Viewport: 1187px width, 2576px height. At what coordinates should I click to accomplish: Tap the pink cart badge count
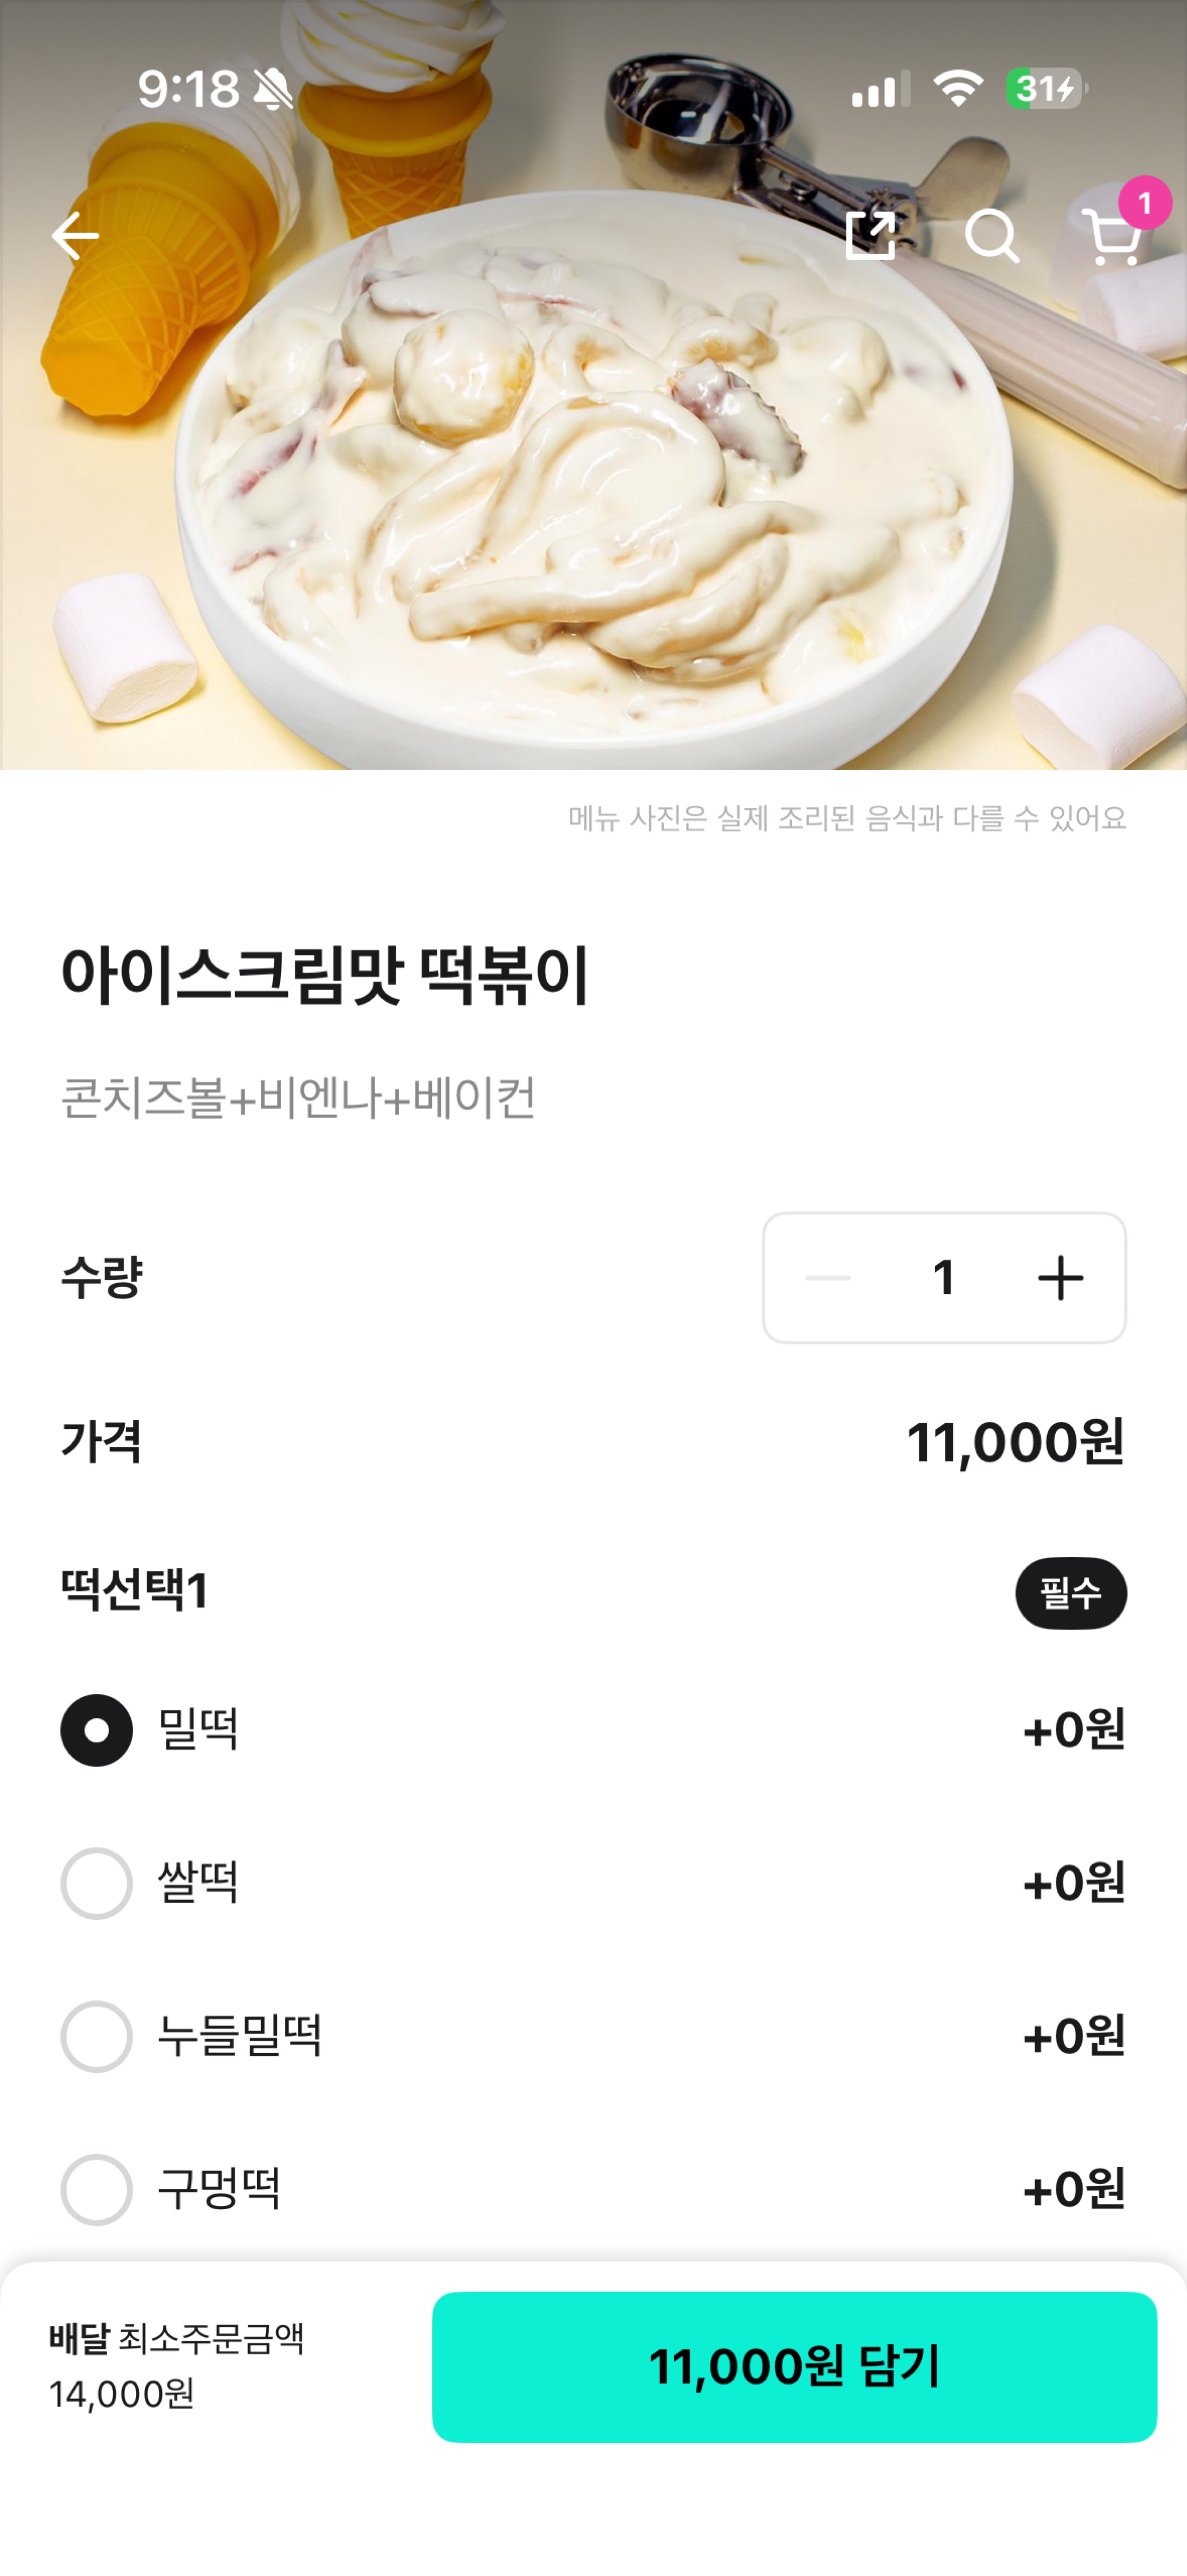point(1144,203)
